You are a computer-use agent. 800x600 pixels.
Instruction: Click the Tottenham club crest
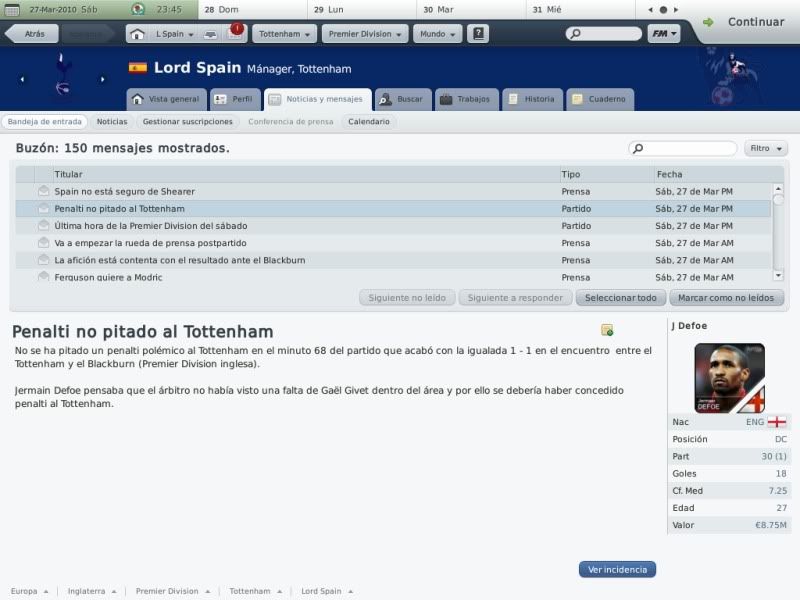(x=62, y=74)
